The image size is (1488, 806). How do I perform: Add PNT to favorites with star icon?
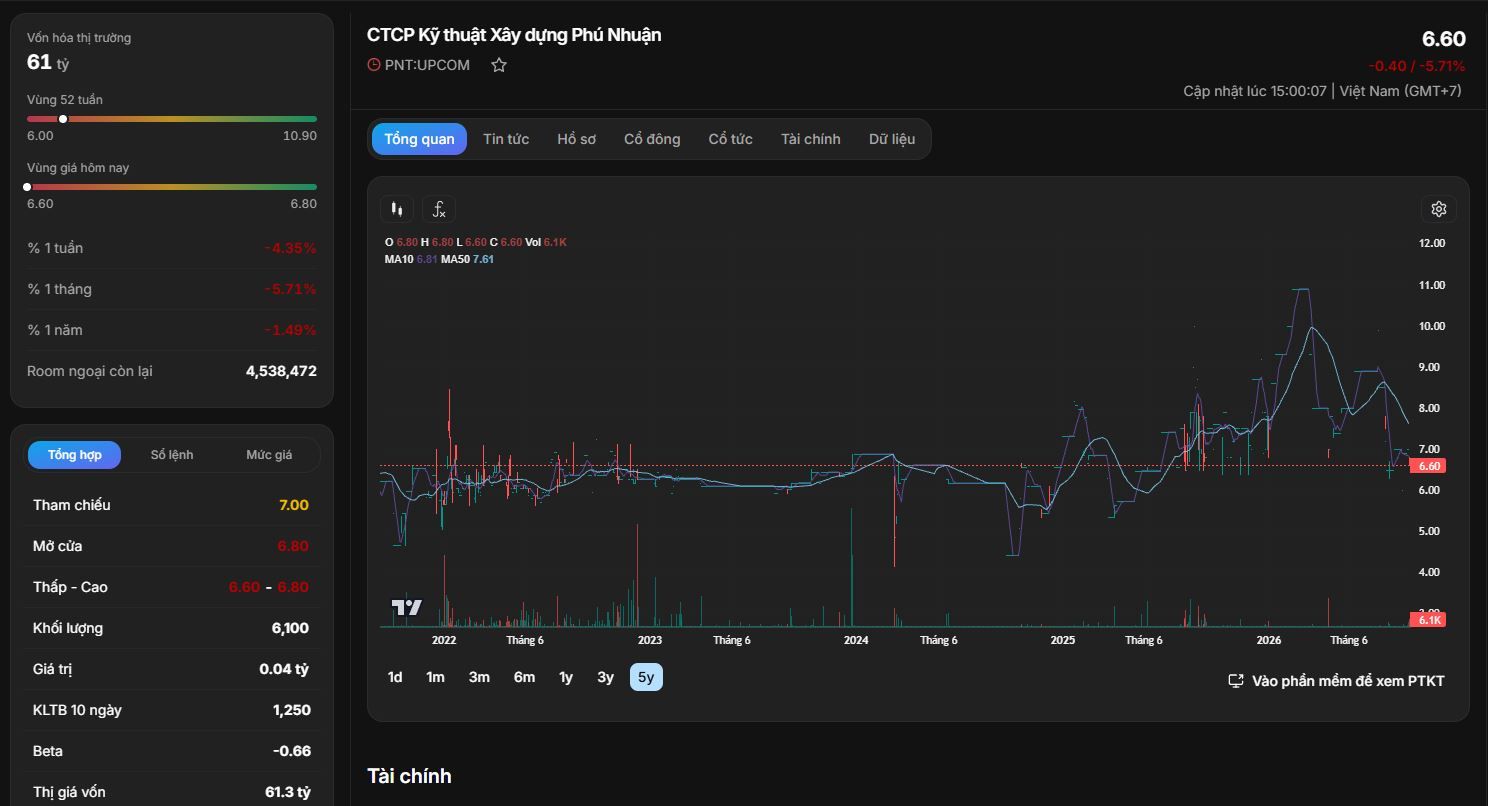(x=499, y=65)
